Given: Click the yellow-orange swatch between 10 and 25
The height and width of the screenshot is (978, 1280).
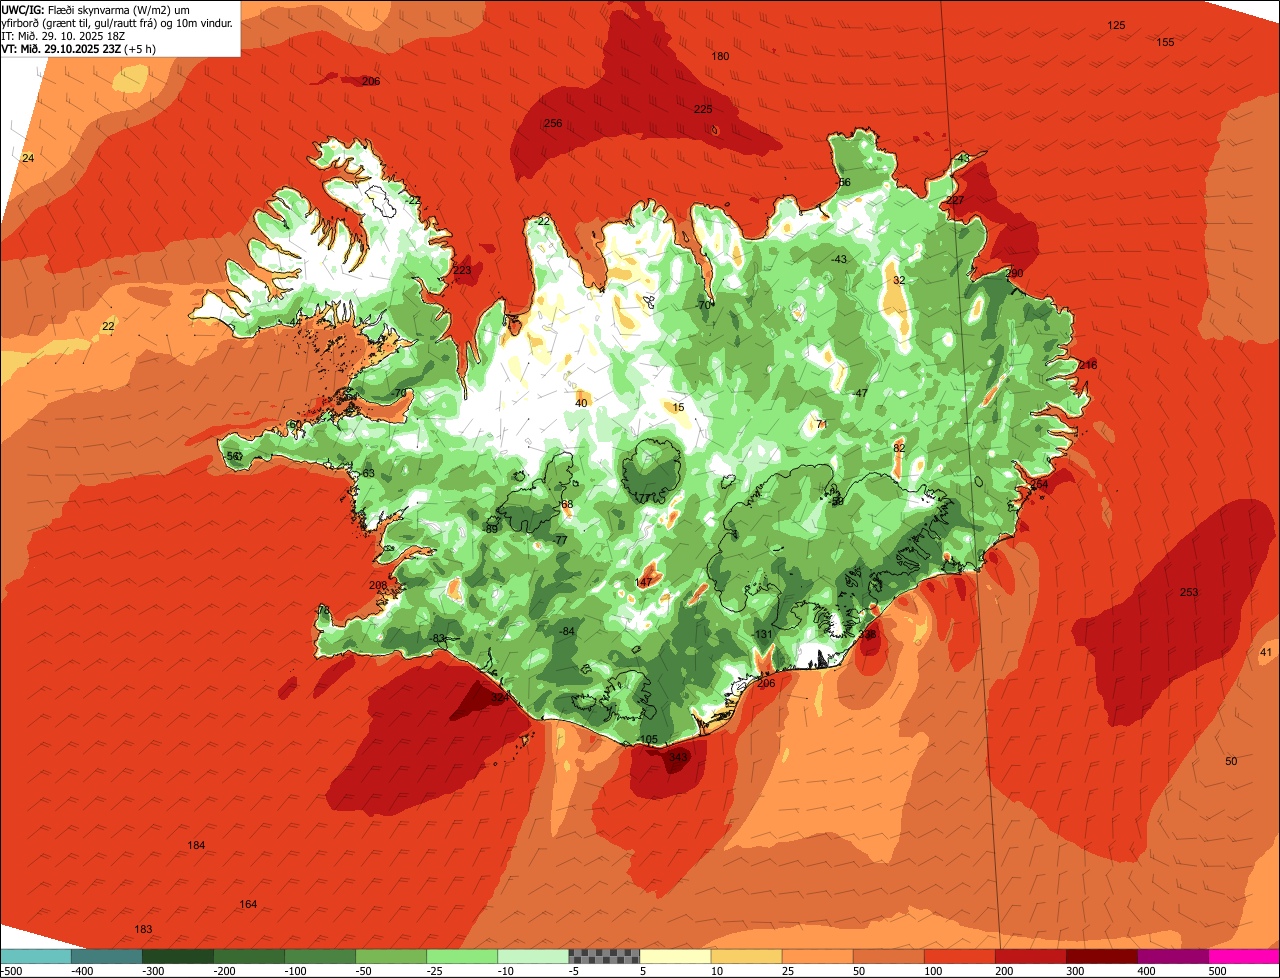Looking at the screenshot, I should click(746, 956).
